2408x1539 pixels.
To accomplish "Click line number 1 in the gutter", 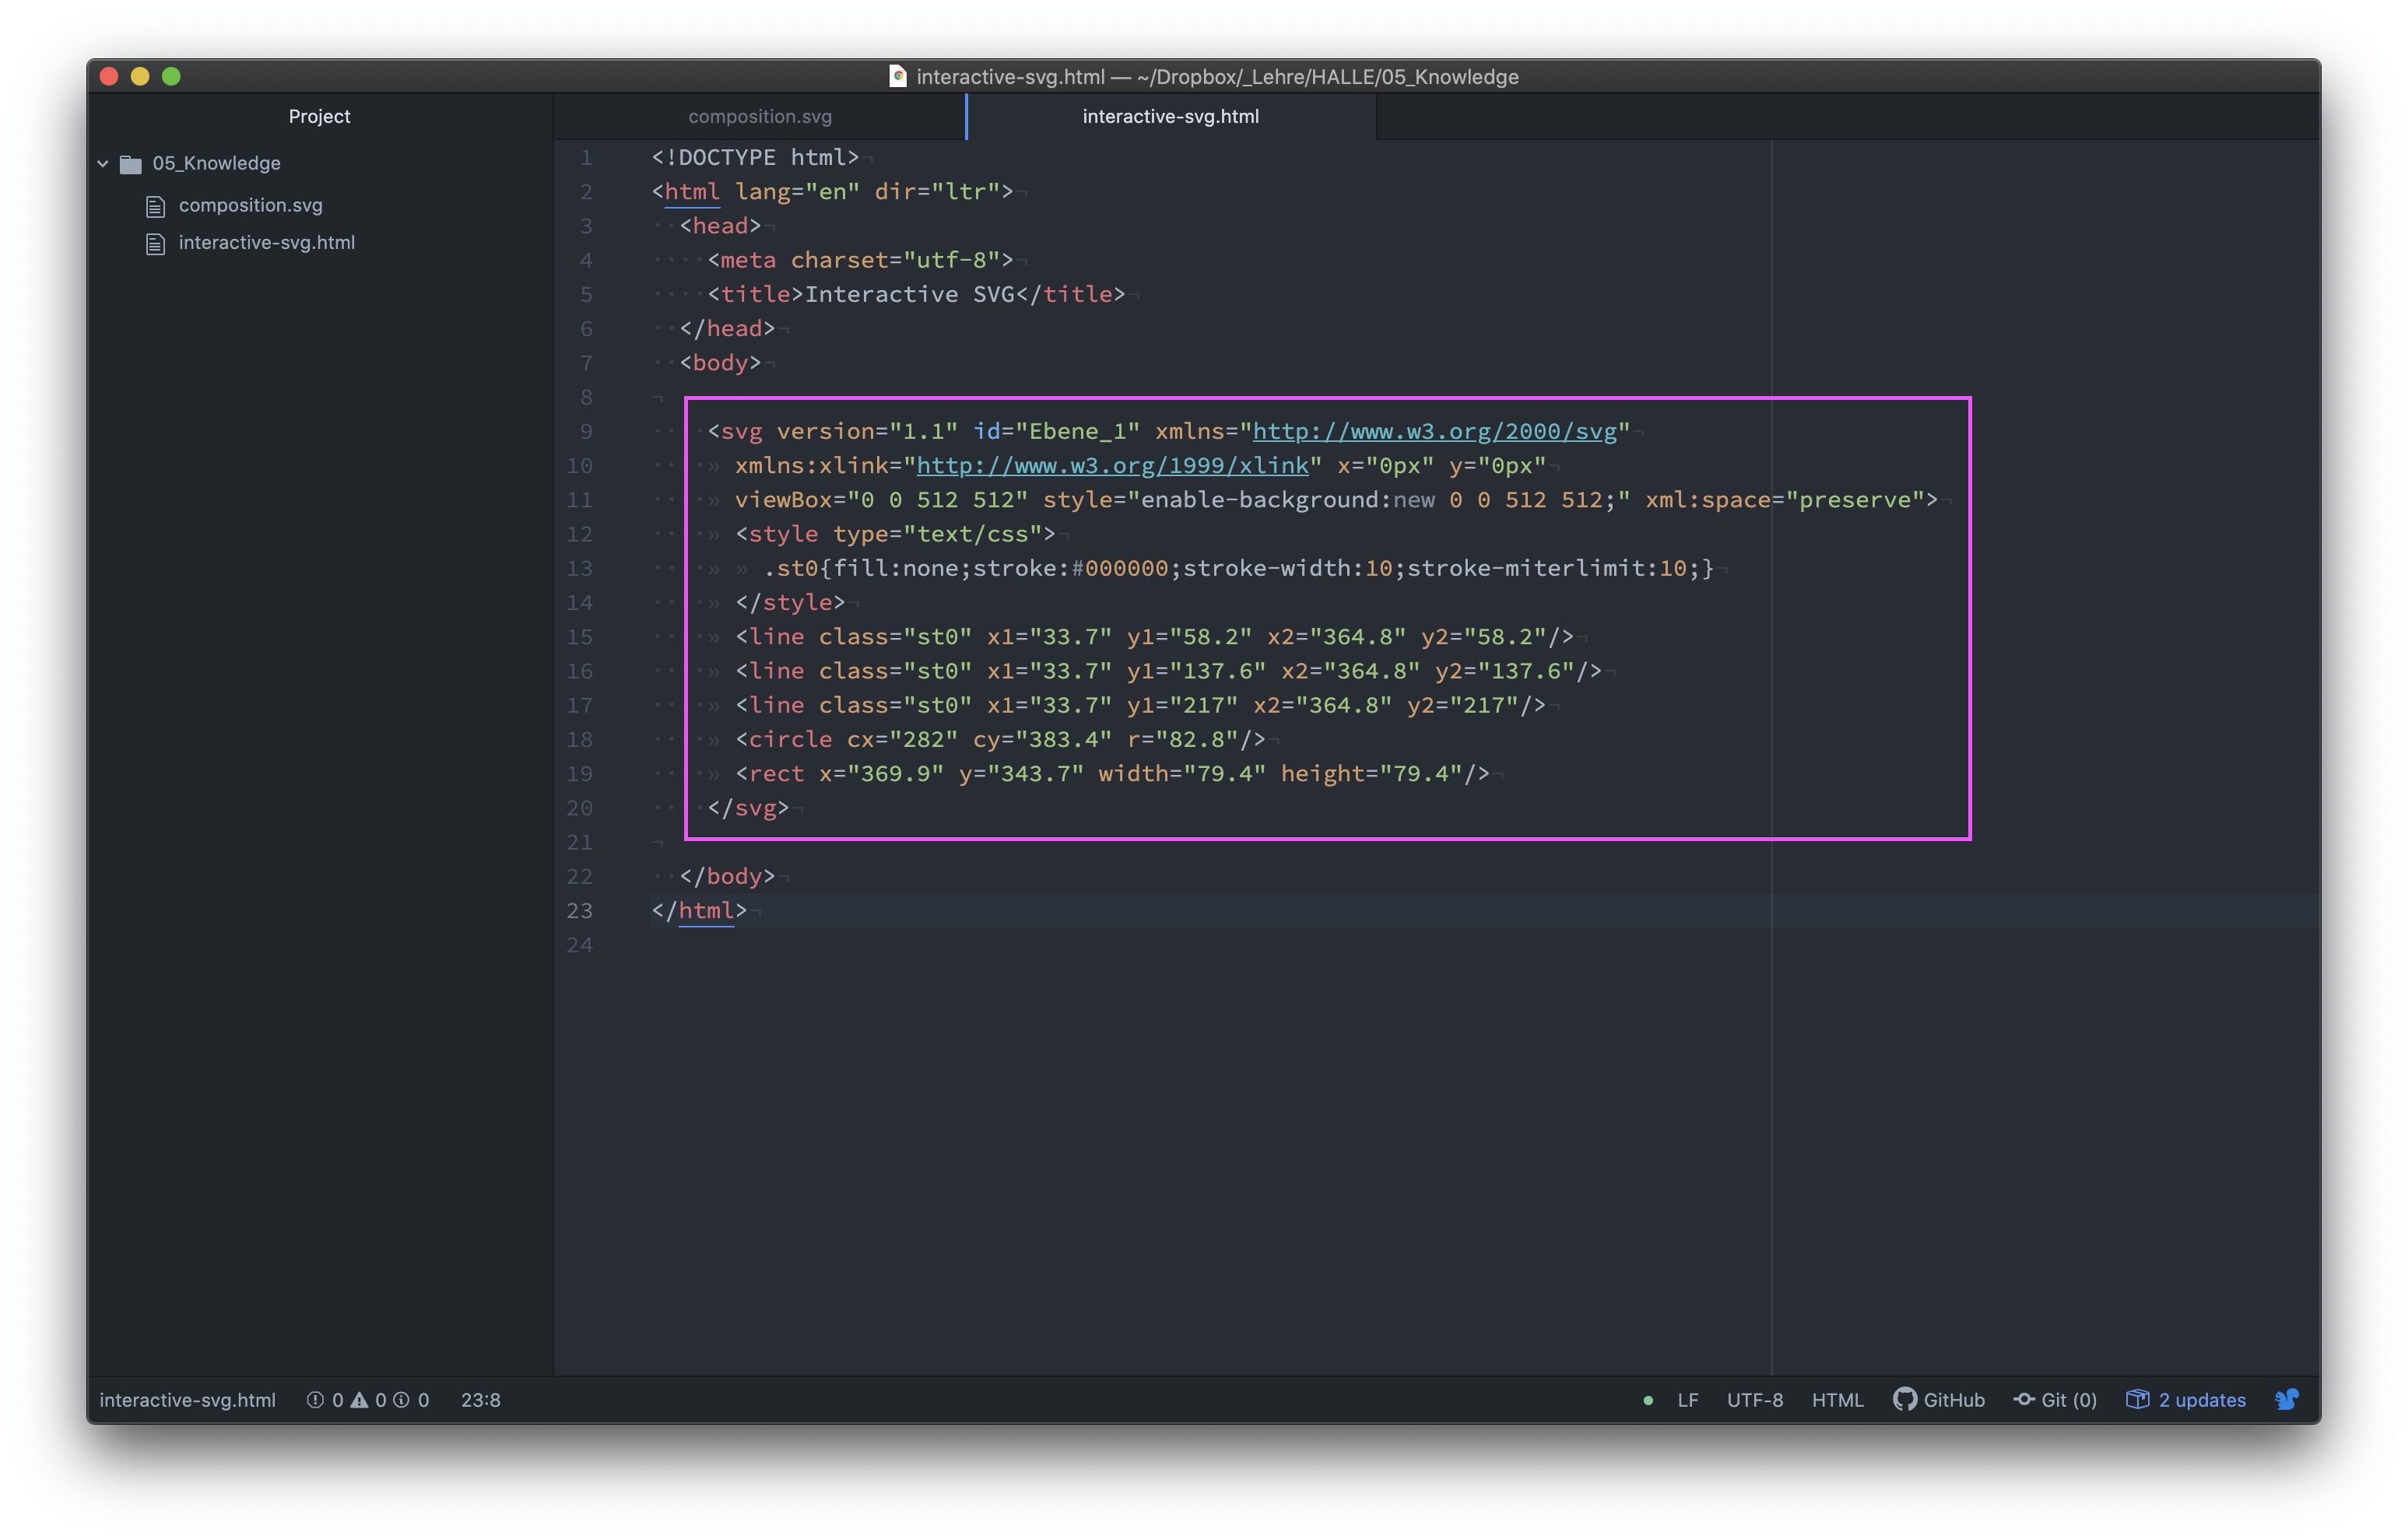I will (x=586, y=158).
